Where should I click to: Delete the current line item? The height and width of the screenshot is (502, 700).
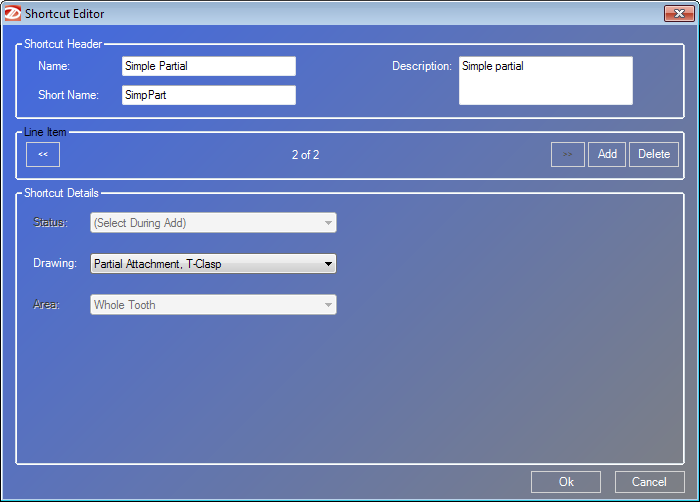coord(654,154)
